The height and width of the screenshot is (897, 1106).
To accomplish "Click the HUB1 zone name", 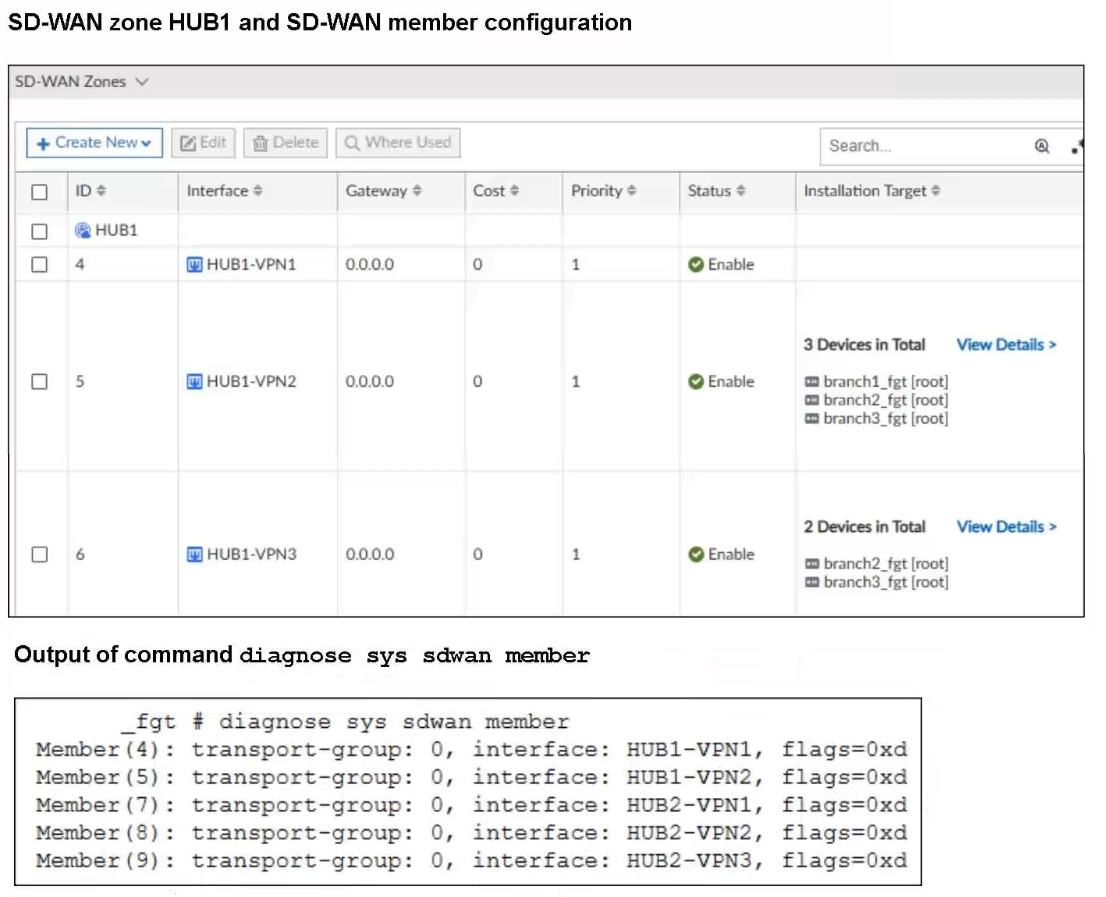I will click(116, 231).
